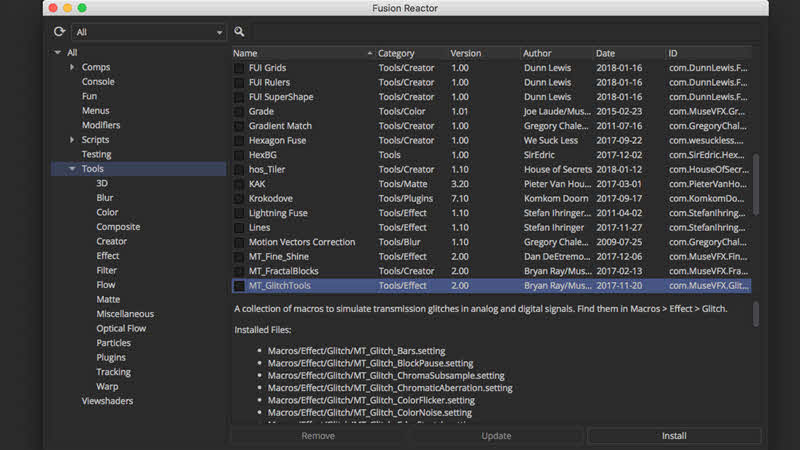Screen dimensions: 800x450
Task: Tick the FUI Grids checkbox
Action: (x=239, y=68)
